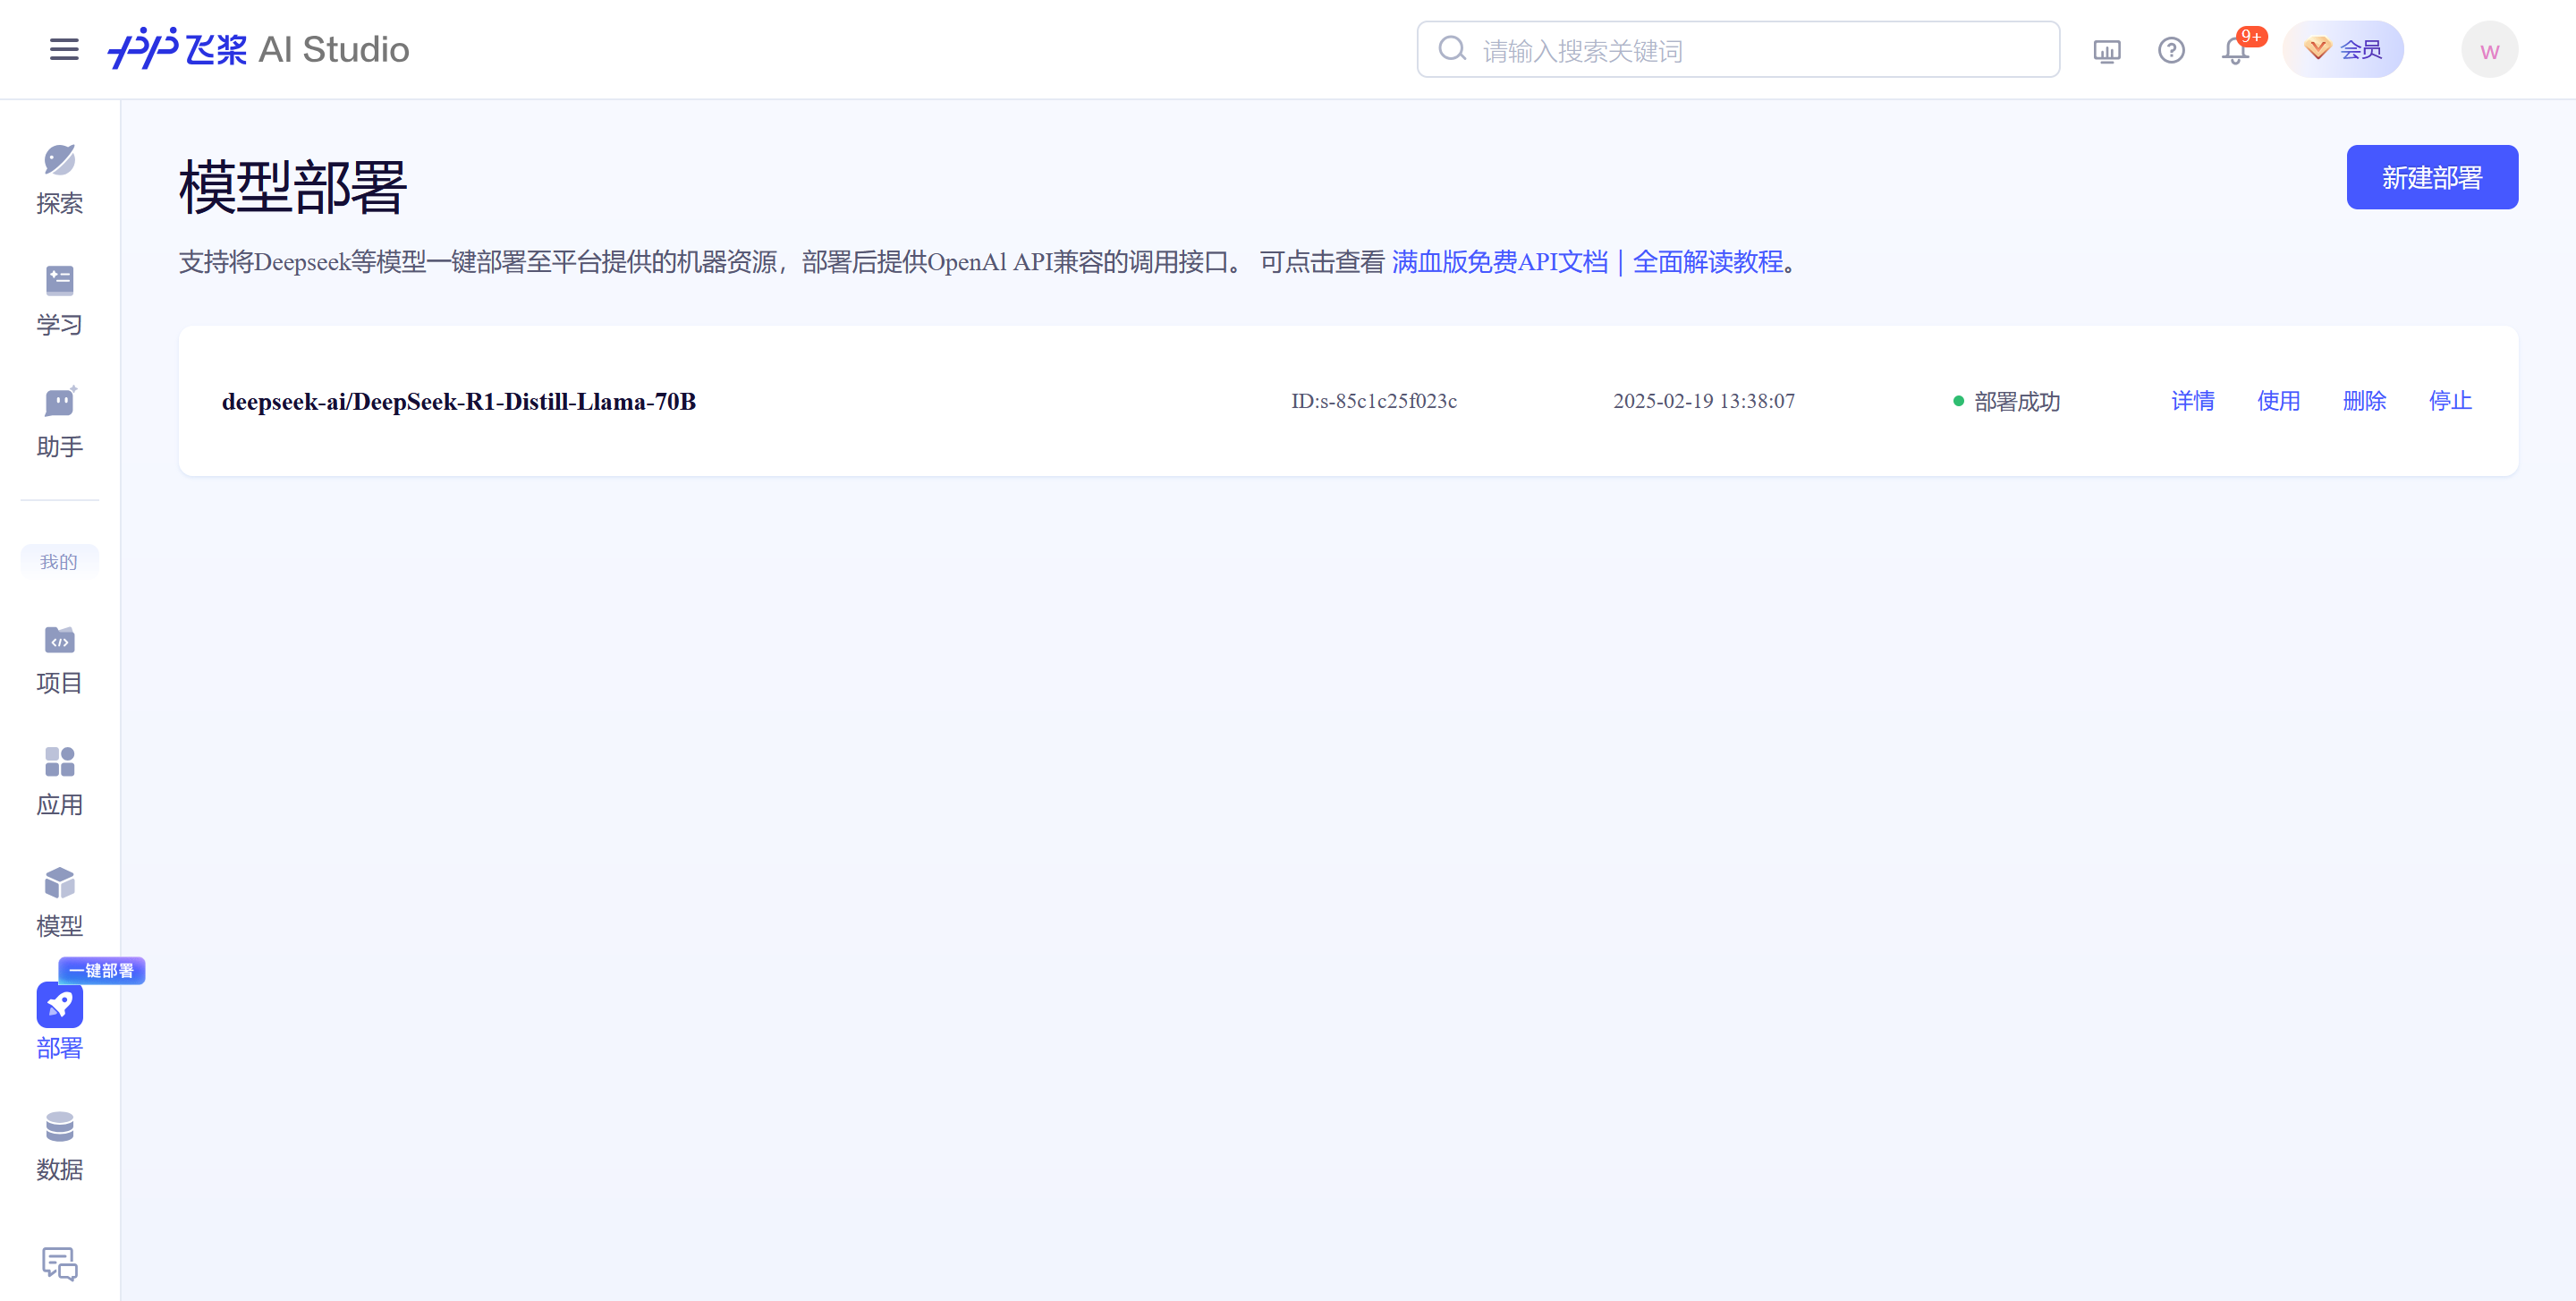Select the Deploy (部署) rocket icon
Screen dimensions: 2576x1301
click(x=59, y=1005)
